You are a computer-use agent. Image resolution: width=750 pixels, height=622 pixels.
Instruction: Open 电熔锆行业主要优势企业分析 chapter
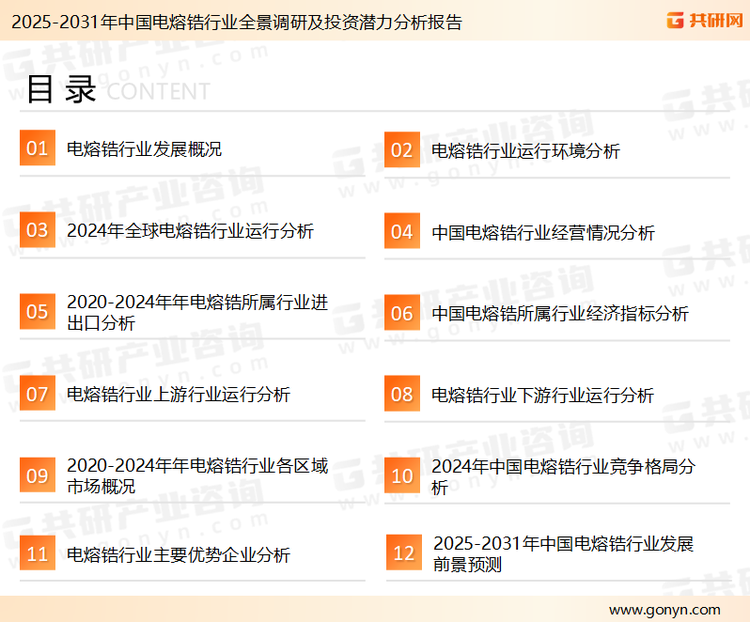point(178,554)
